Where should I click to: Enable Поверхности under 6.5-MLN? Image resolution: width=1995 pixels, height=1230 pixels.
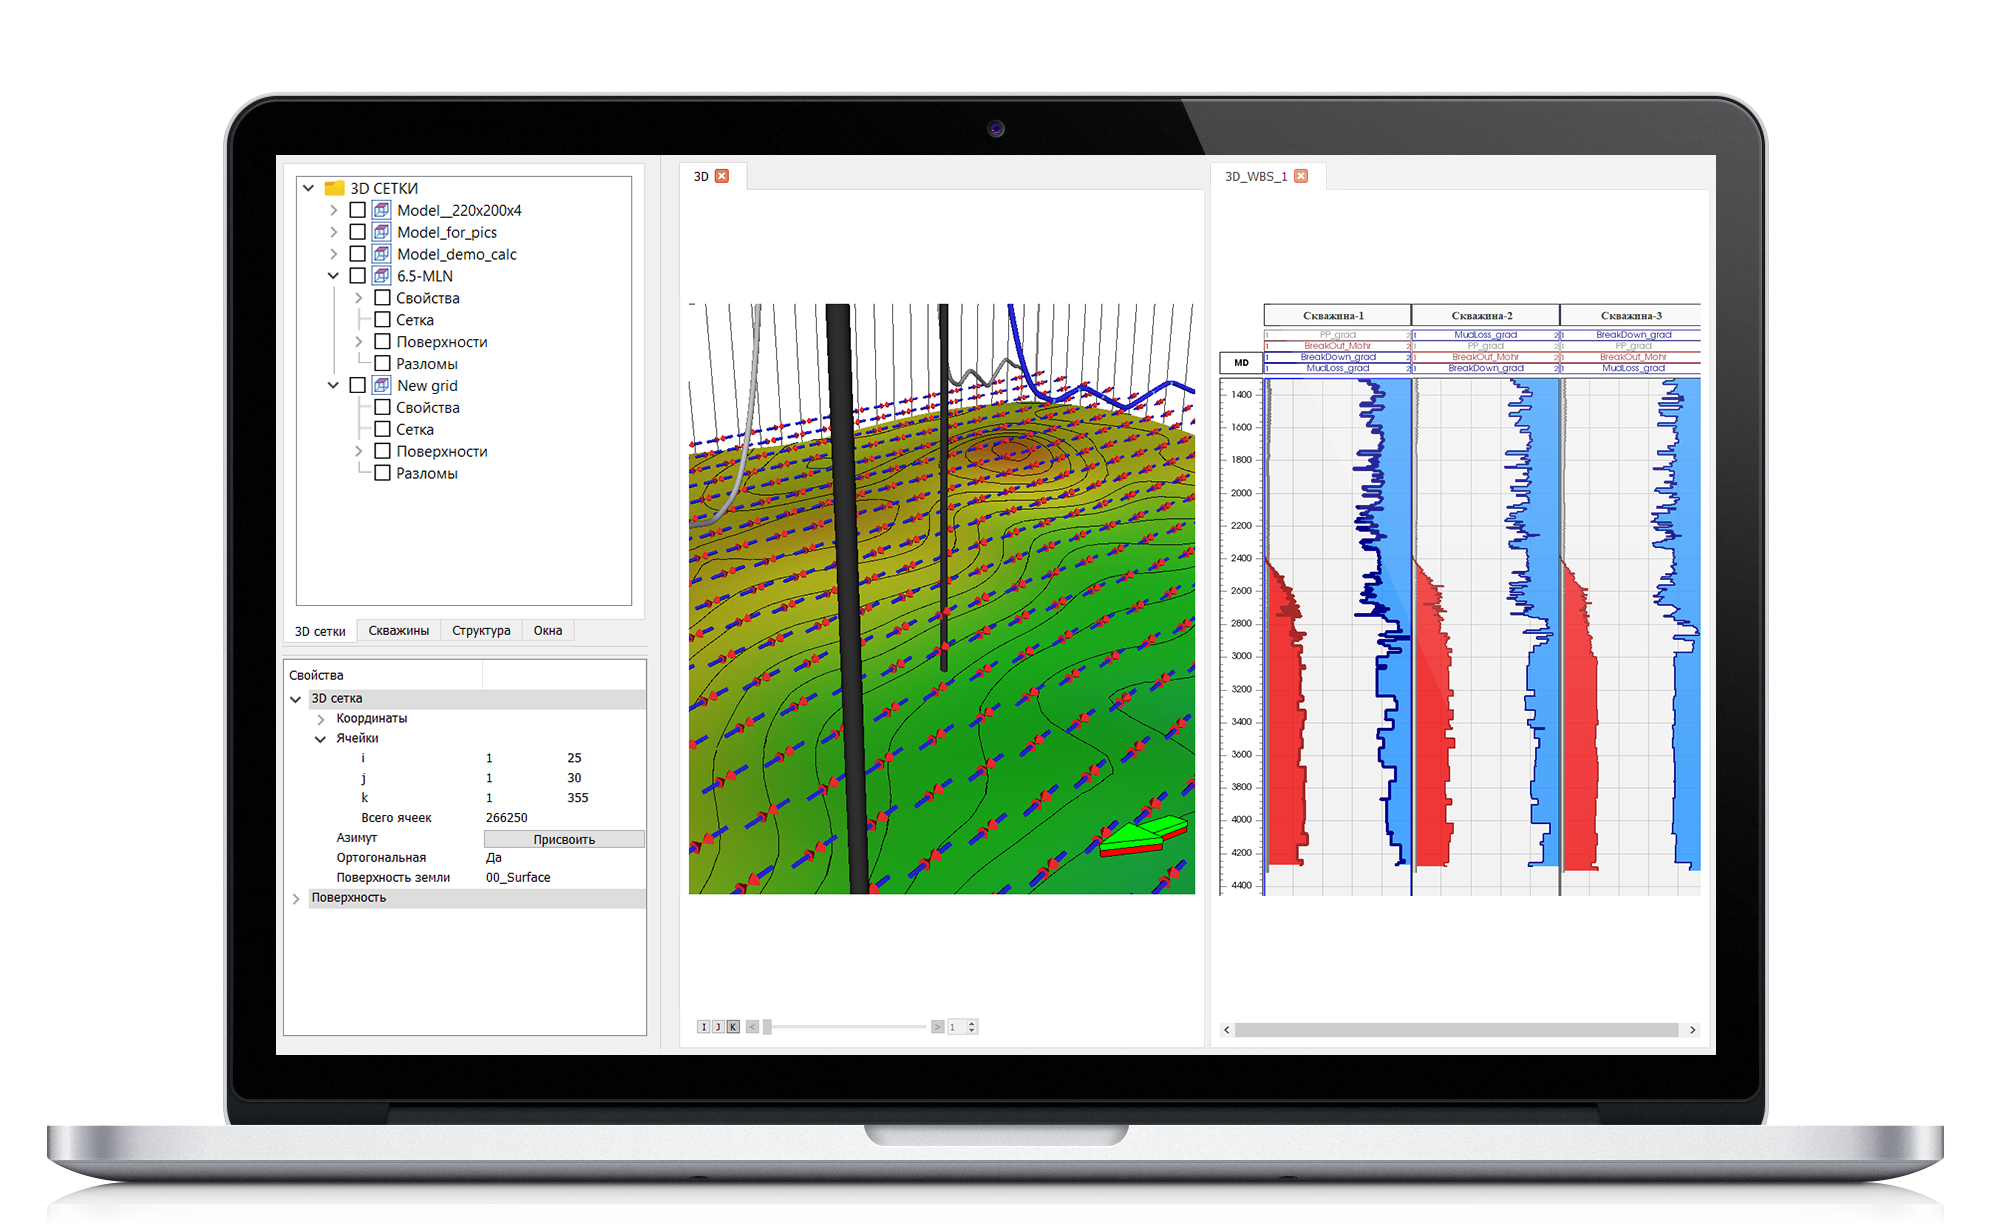pos(382,342)
